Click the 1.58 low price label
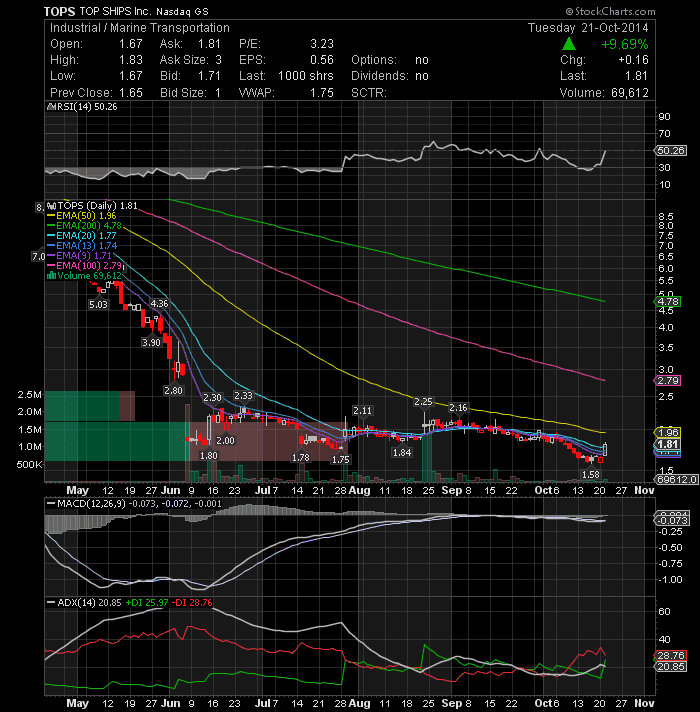The image size is (700, 712). (591, 475)
